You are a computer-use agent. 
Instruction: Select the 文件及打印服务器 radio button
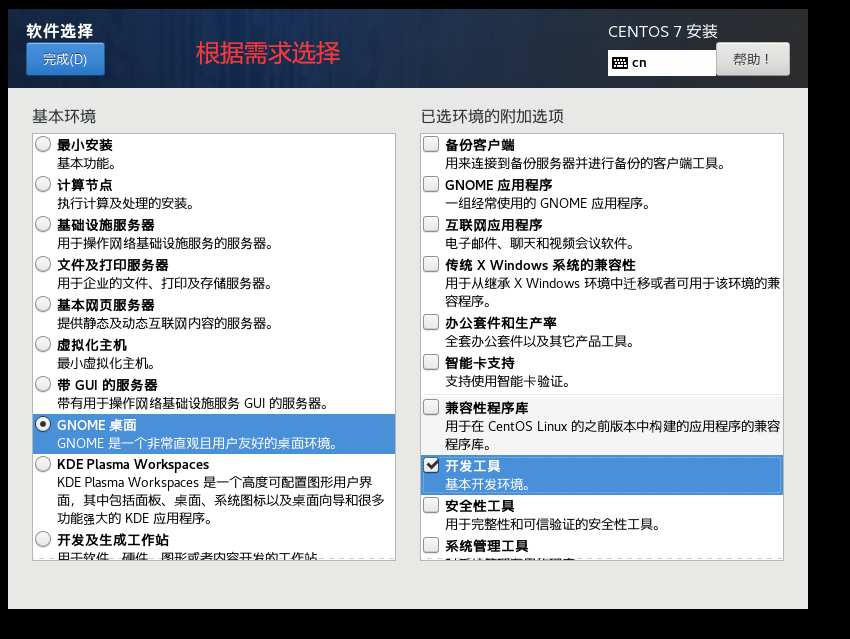(x=43, y=264)
